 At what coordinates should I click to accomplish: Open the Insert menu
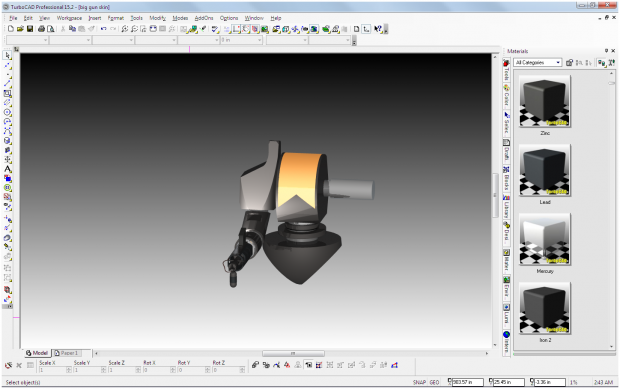click(x=95, y=18)
